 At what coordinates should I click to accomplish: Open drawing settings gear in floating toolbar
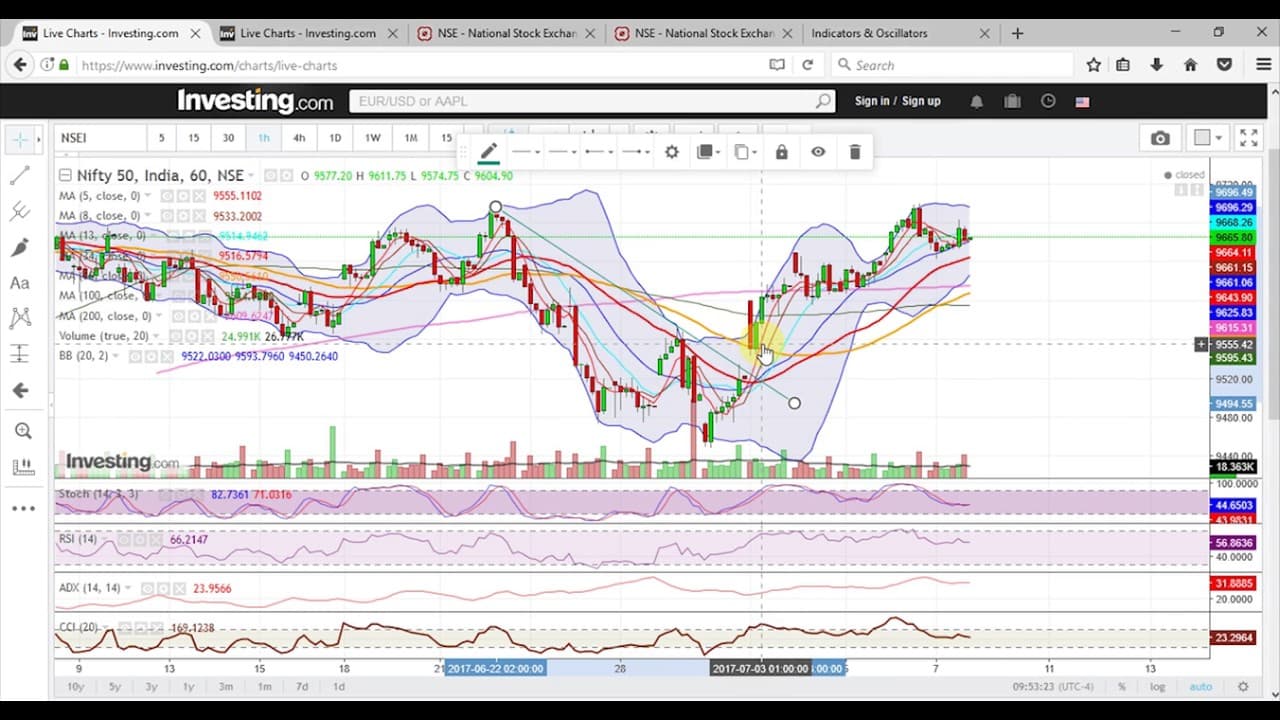coord(672,152)
